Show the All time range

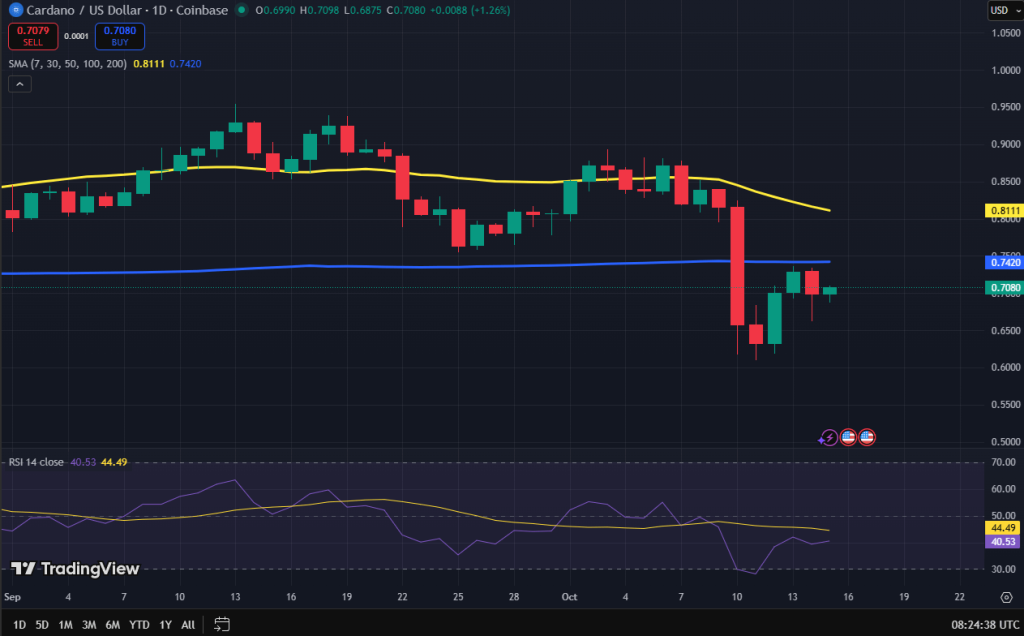(x=188, y=625)
